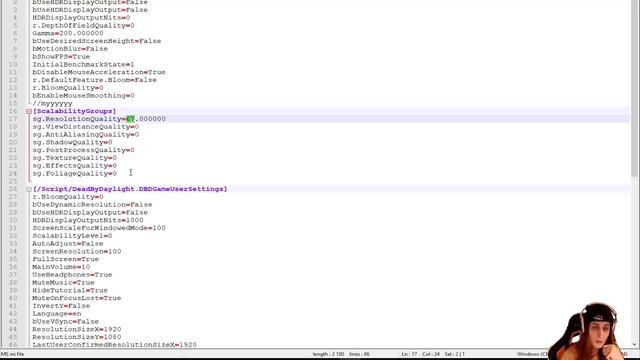Screen dimensions: 640x360
Task: Click the ScreenScaleForWindowedMode=100 line
Action: [99, 228]
